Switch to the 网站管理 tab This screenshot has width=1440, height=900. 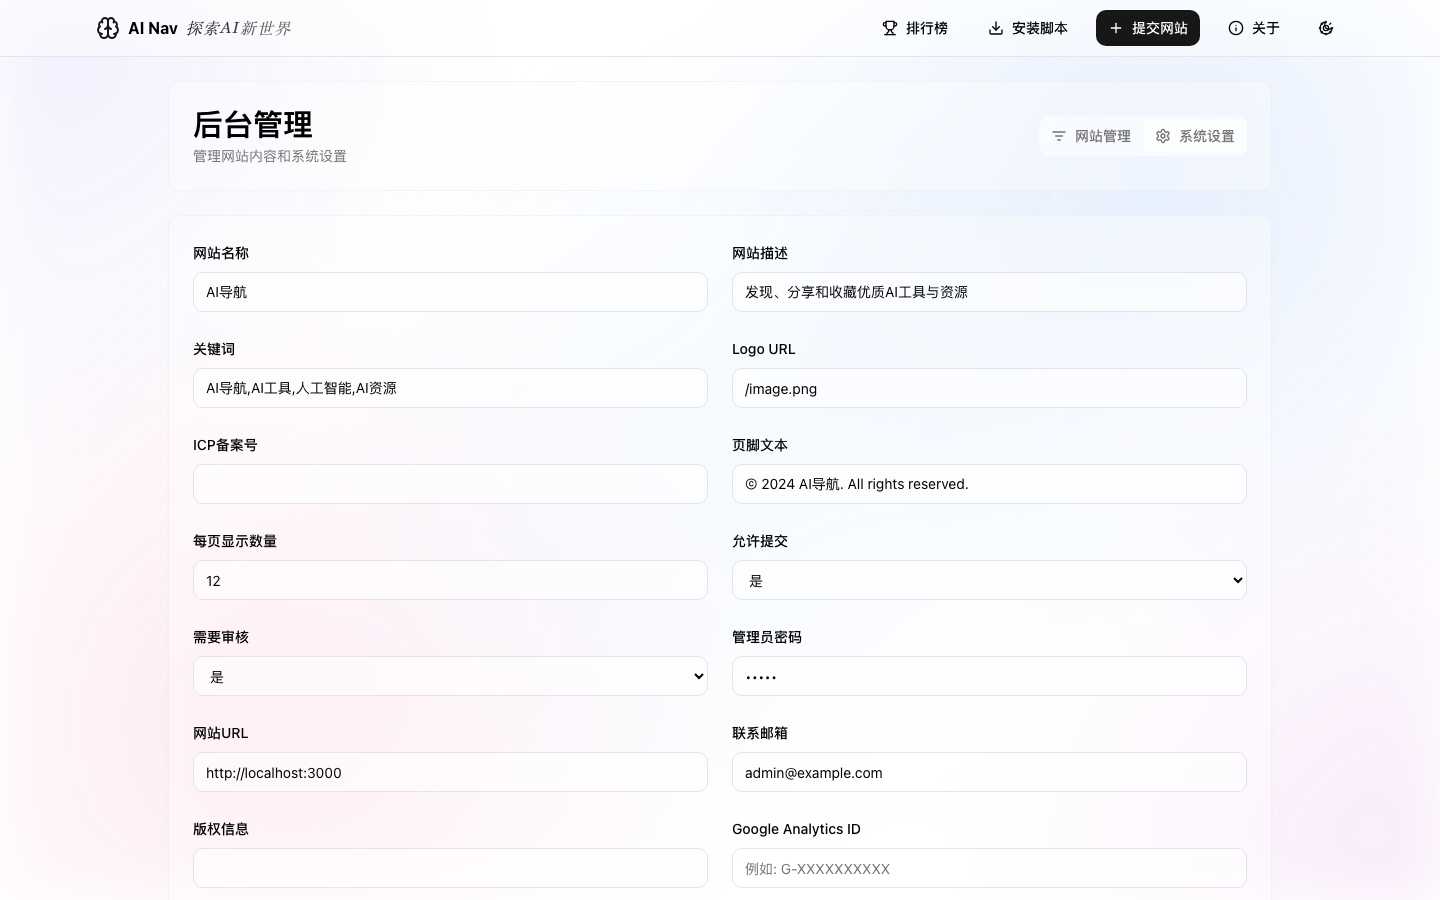(x=1091, y=136)
